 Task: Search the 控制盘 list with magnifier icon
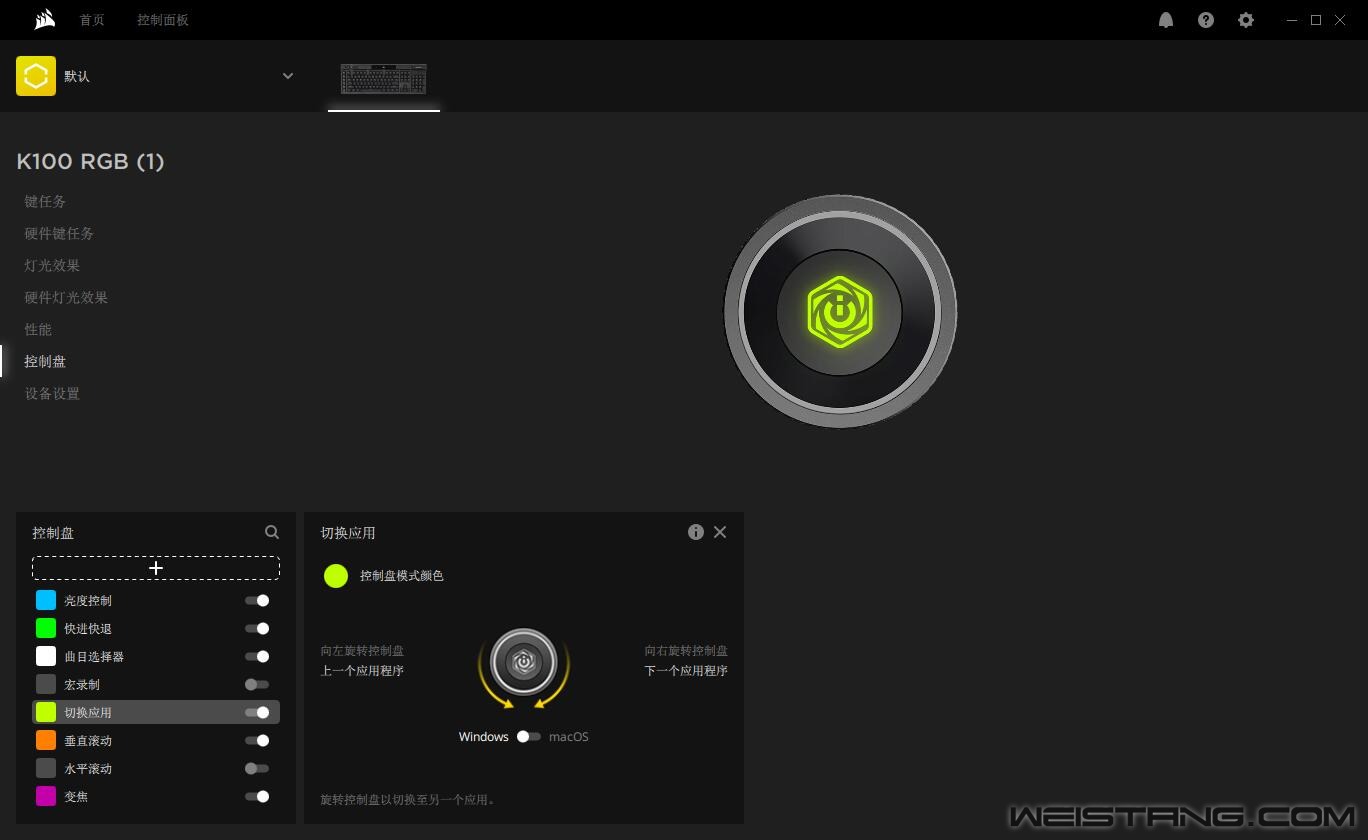coord(272,533)
